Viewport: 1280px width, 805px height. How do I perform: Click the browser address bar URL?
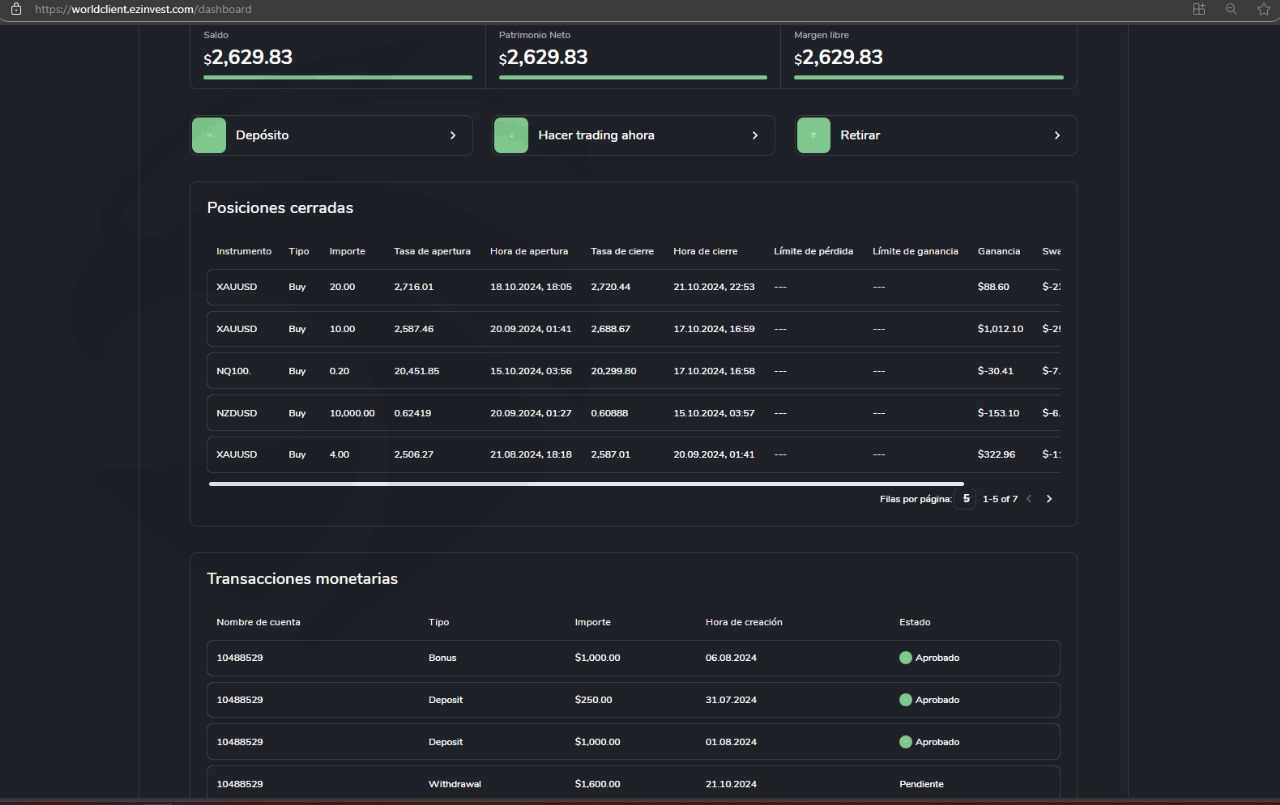[x=143, y=9]
